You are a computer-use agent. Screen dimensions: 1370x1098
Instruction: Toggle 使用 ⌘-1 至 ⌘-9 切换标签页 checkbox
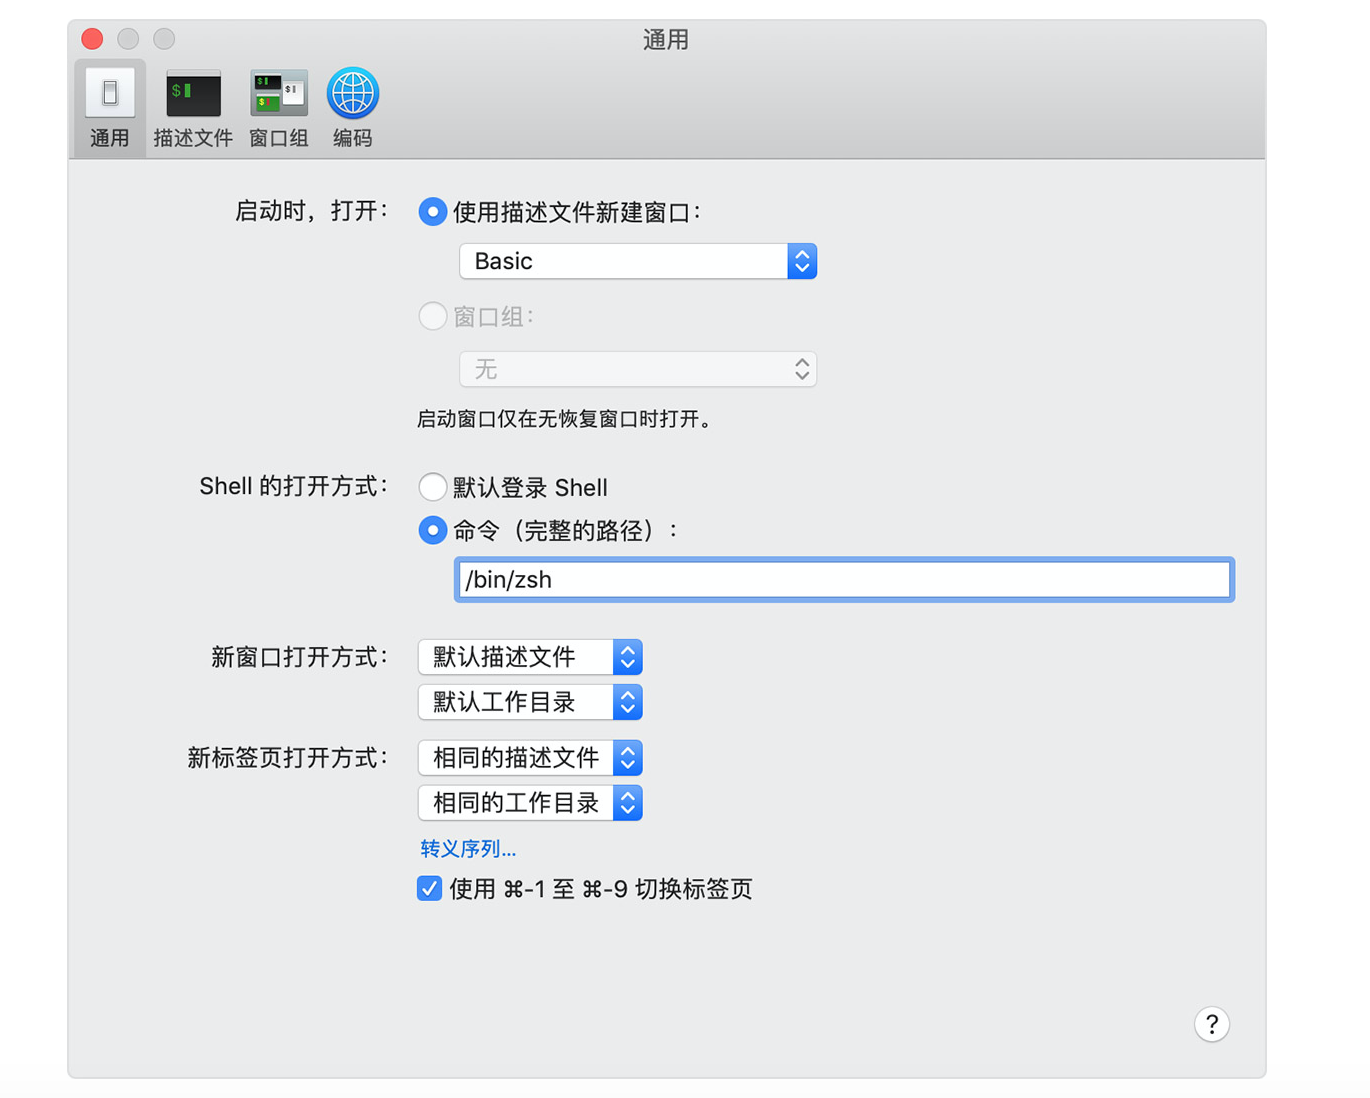429,888
